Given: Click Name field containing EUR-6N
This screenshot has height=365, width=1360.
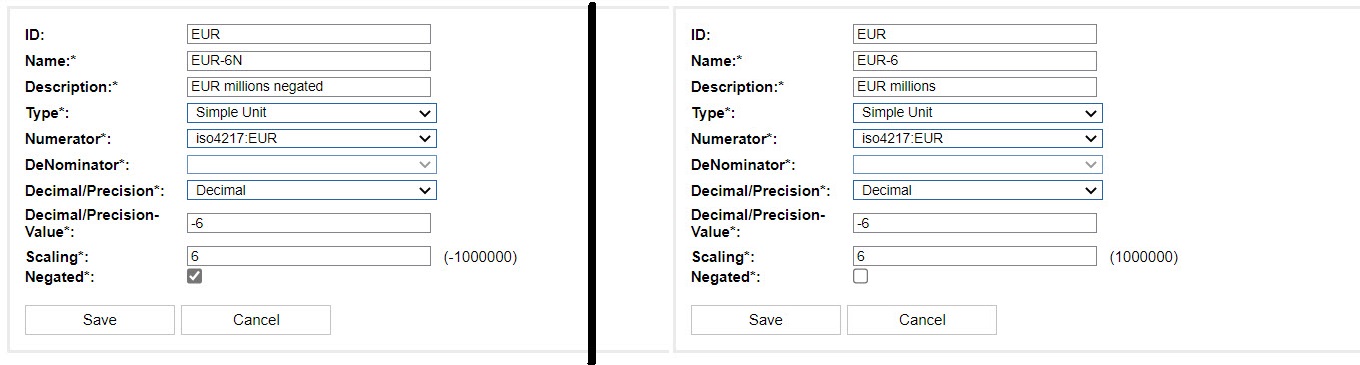Looking at the screenshot, I should [309, 61].
